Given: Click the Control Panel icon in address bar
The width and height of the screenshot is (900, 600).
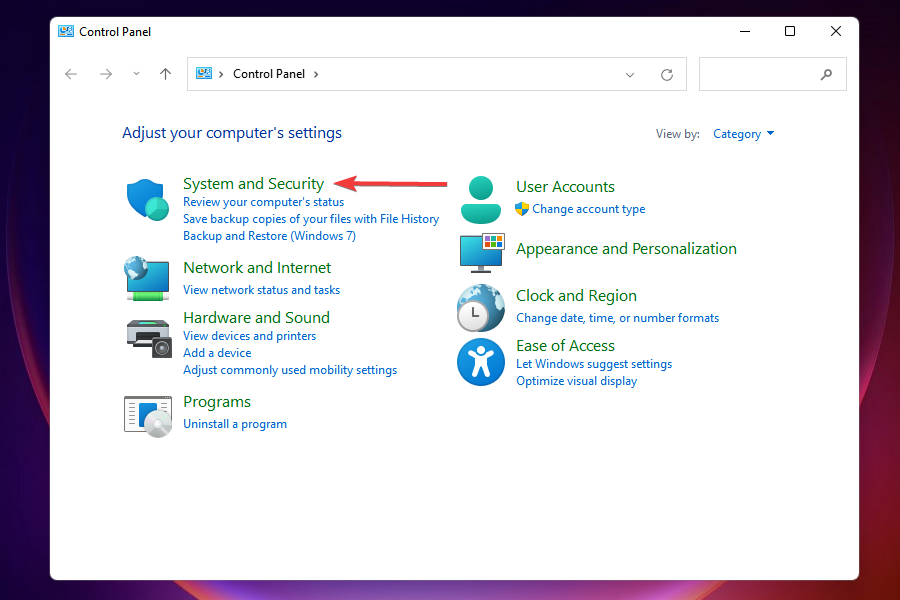Looking at the screenshot, I should coord(204,73).
